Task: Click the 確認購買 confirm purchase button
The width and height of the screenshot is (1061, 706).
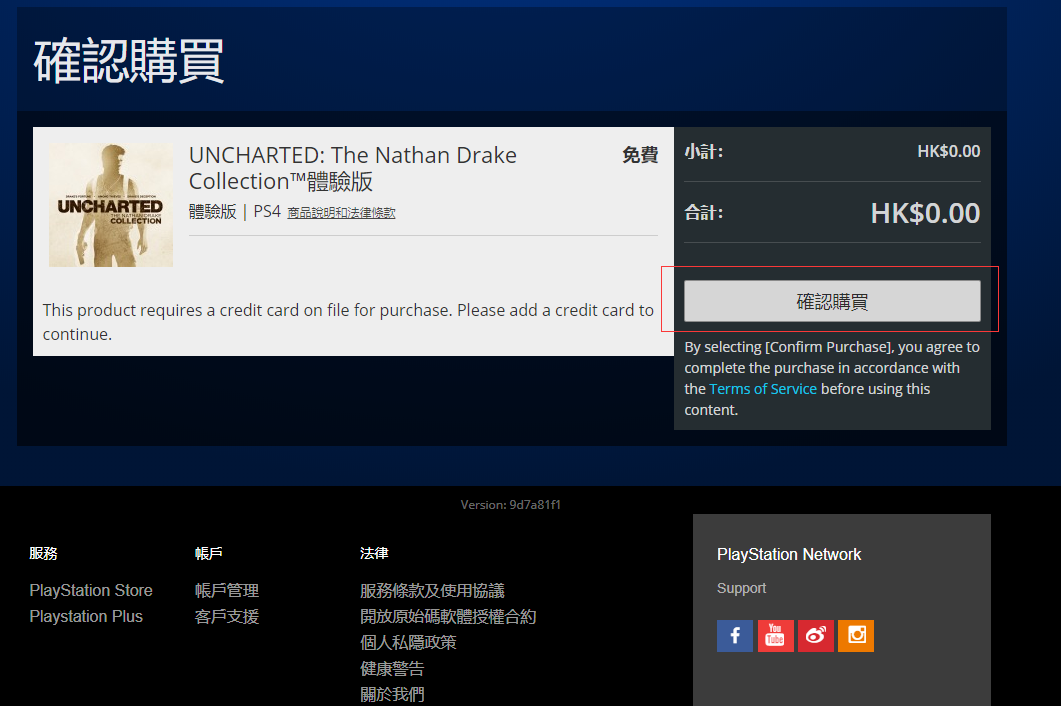Action: (832, 301)
